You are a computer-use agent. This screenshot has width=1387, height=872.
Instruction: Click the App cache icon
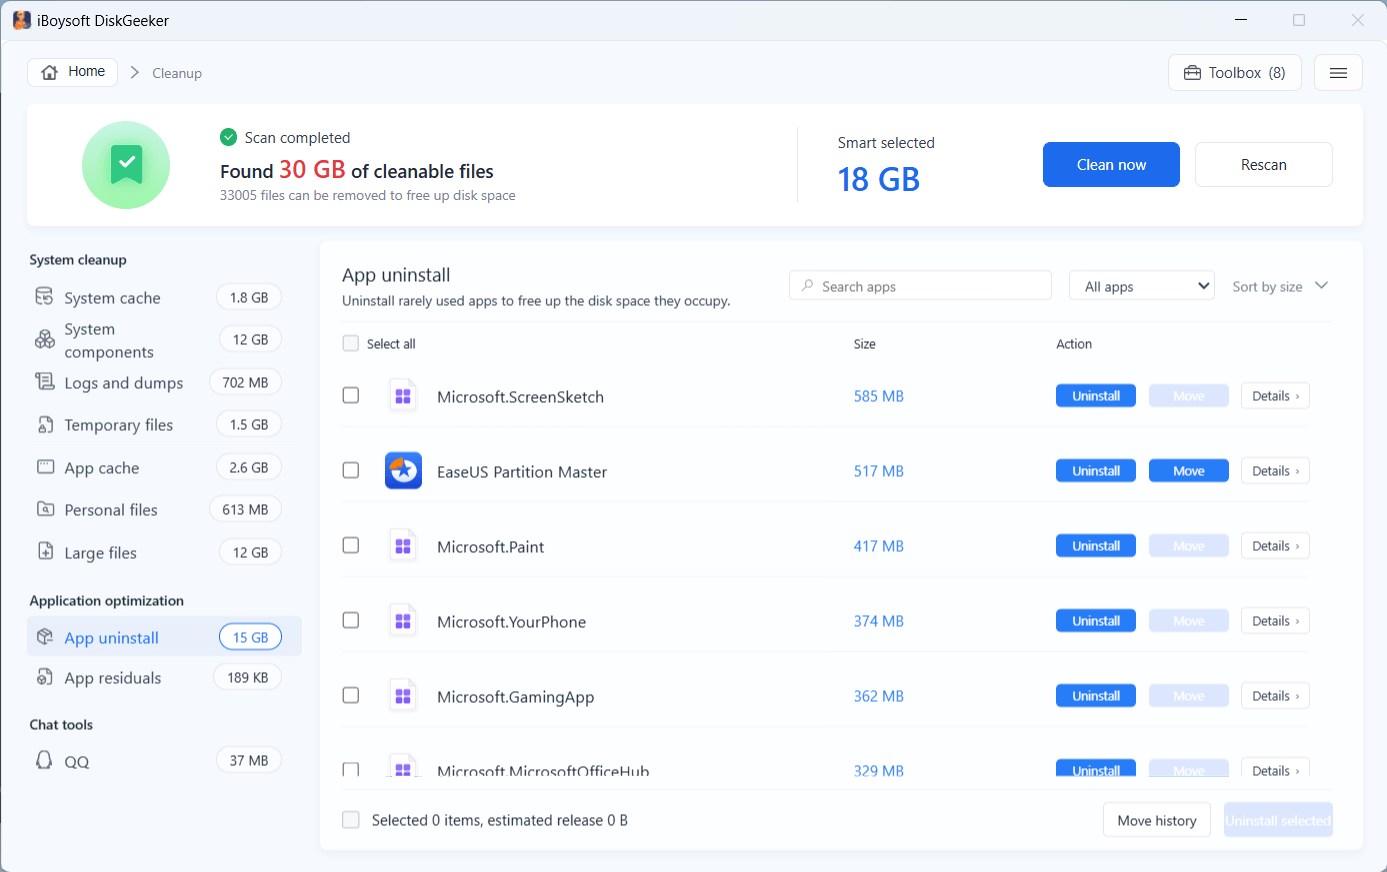(x=45, y=467)
